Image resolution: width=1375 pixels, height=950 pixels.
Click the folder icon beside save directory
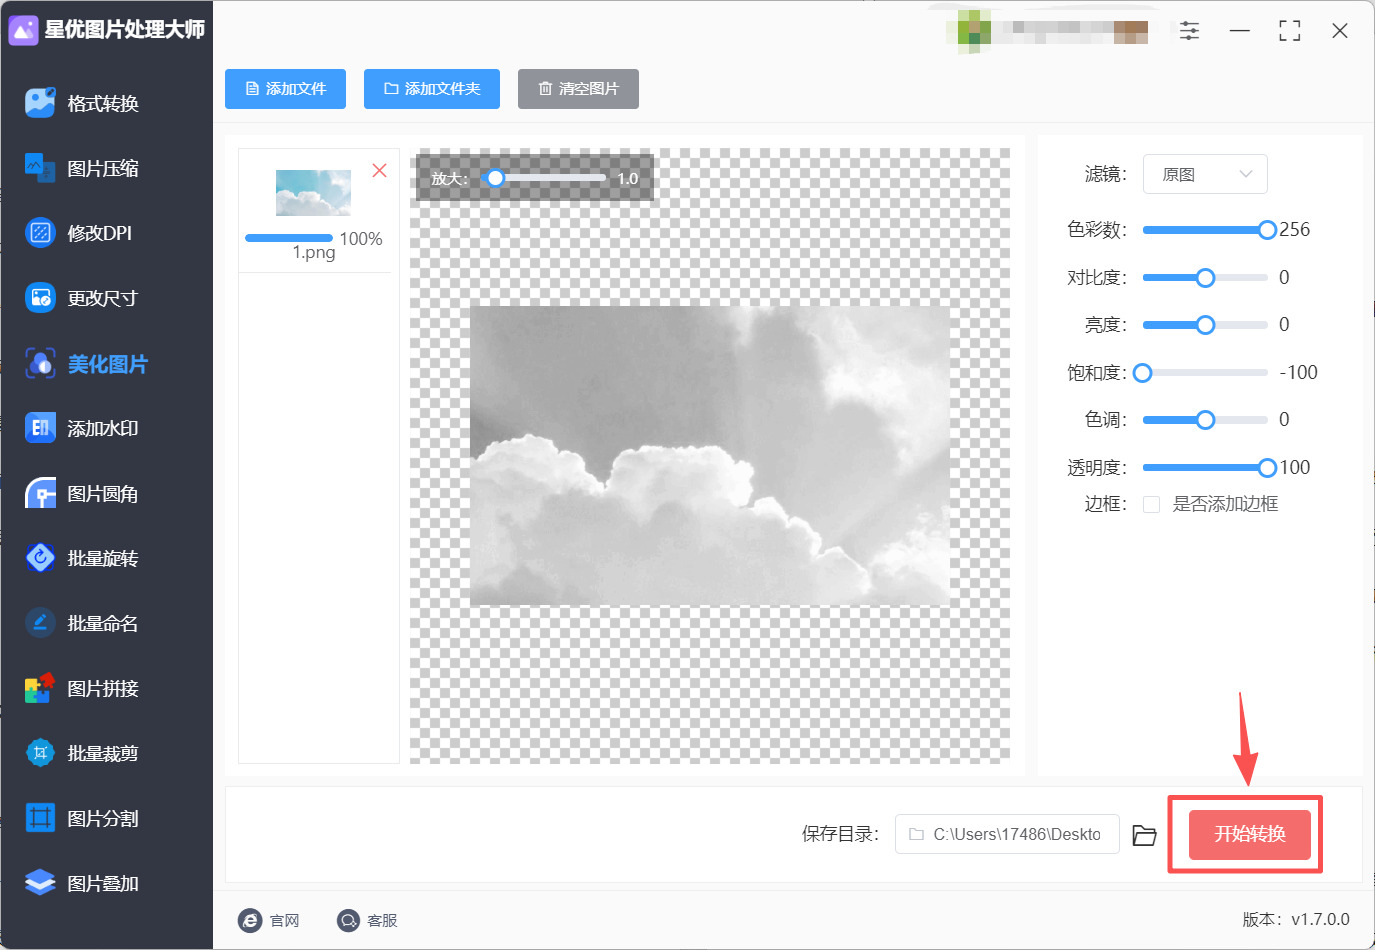[1144, 834]
